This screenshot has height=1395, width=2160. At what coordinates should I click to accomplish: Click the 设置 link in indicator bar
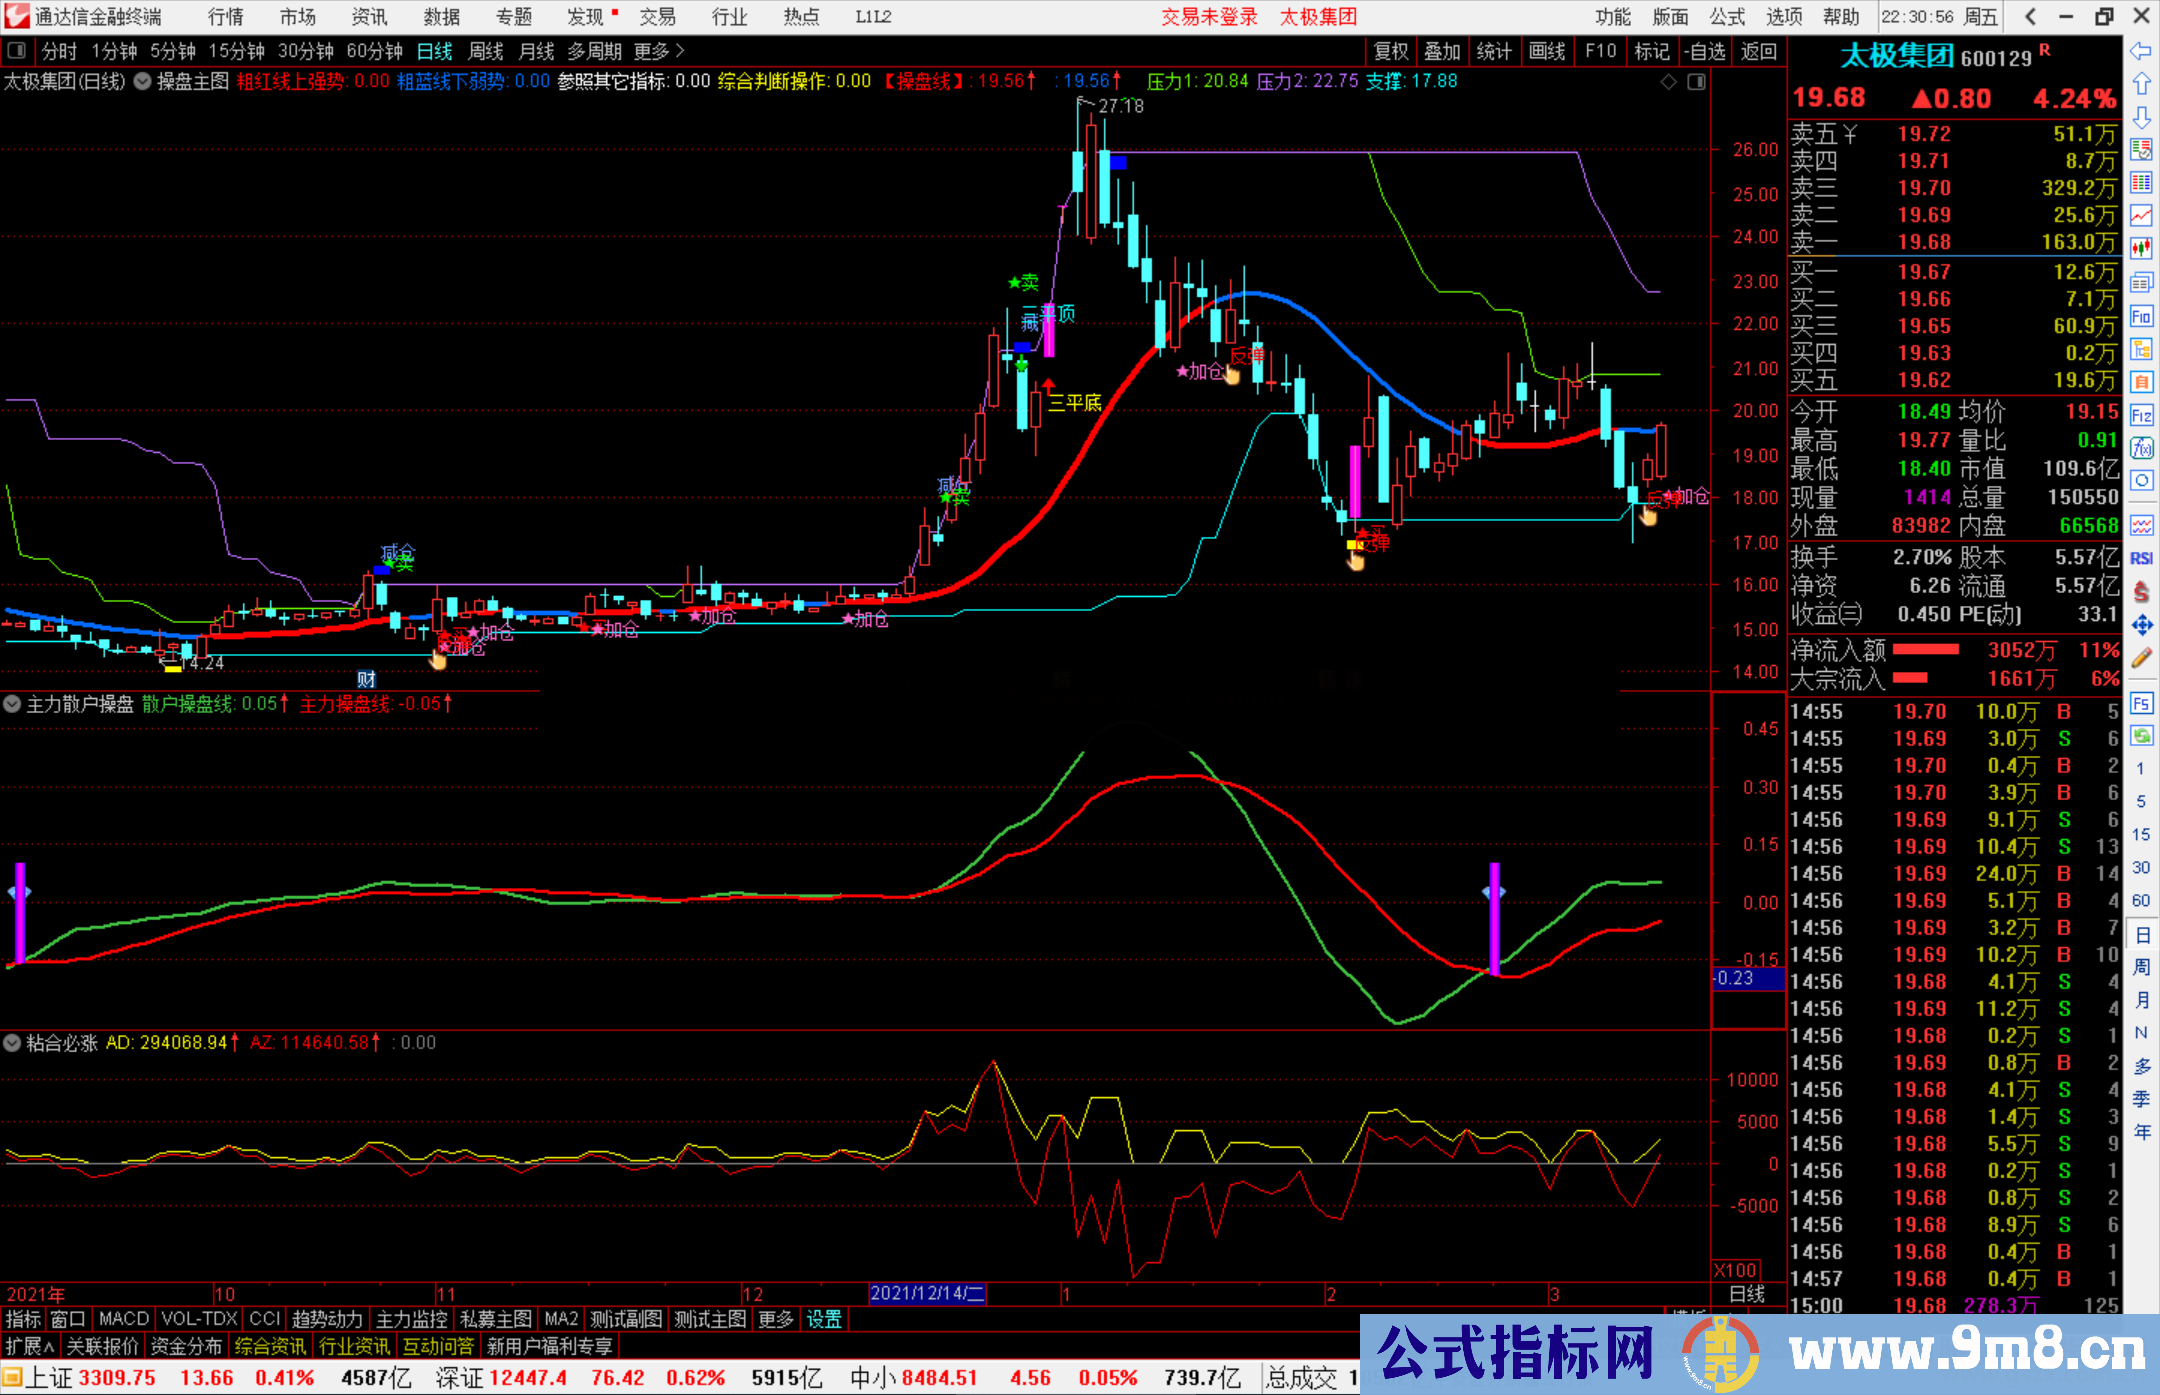point(824,1319)
